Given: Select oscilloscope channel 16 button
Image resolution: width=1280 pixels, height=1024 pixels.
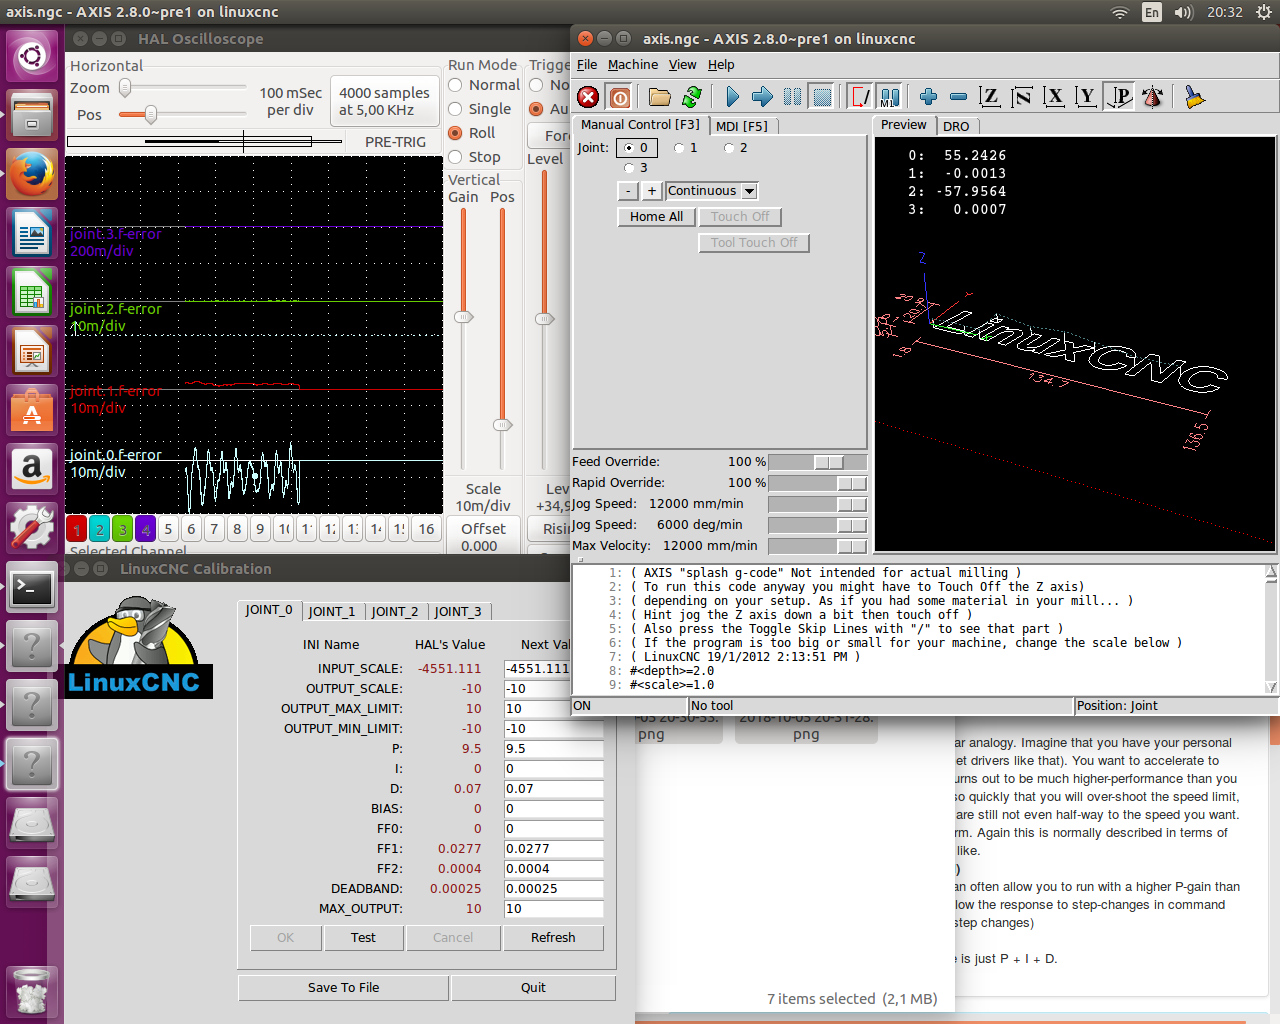Looking at the screenshot, I should 427,529.
